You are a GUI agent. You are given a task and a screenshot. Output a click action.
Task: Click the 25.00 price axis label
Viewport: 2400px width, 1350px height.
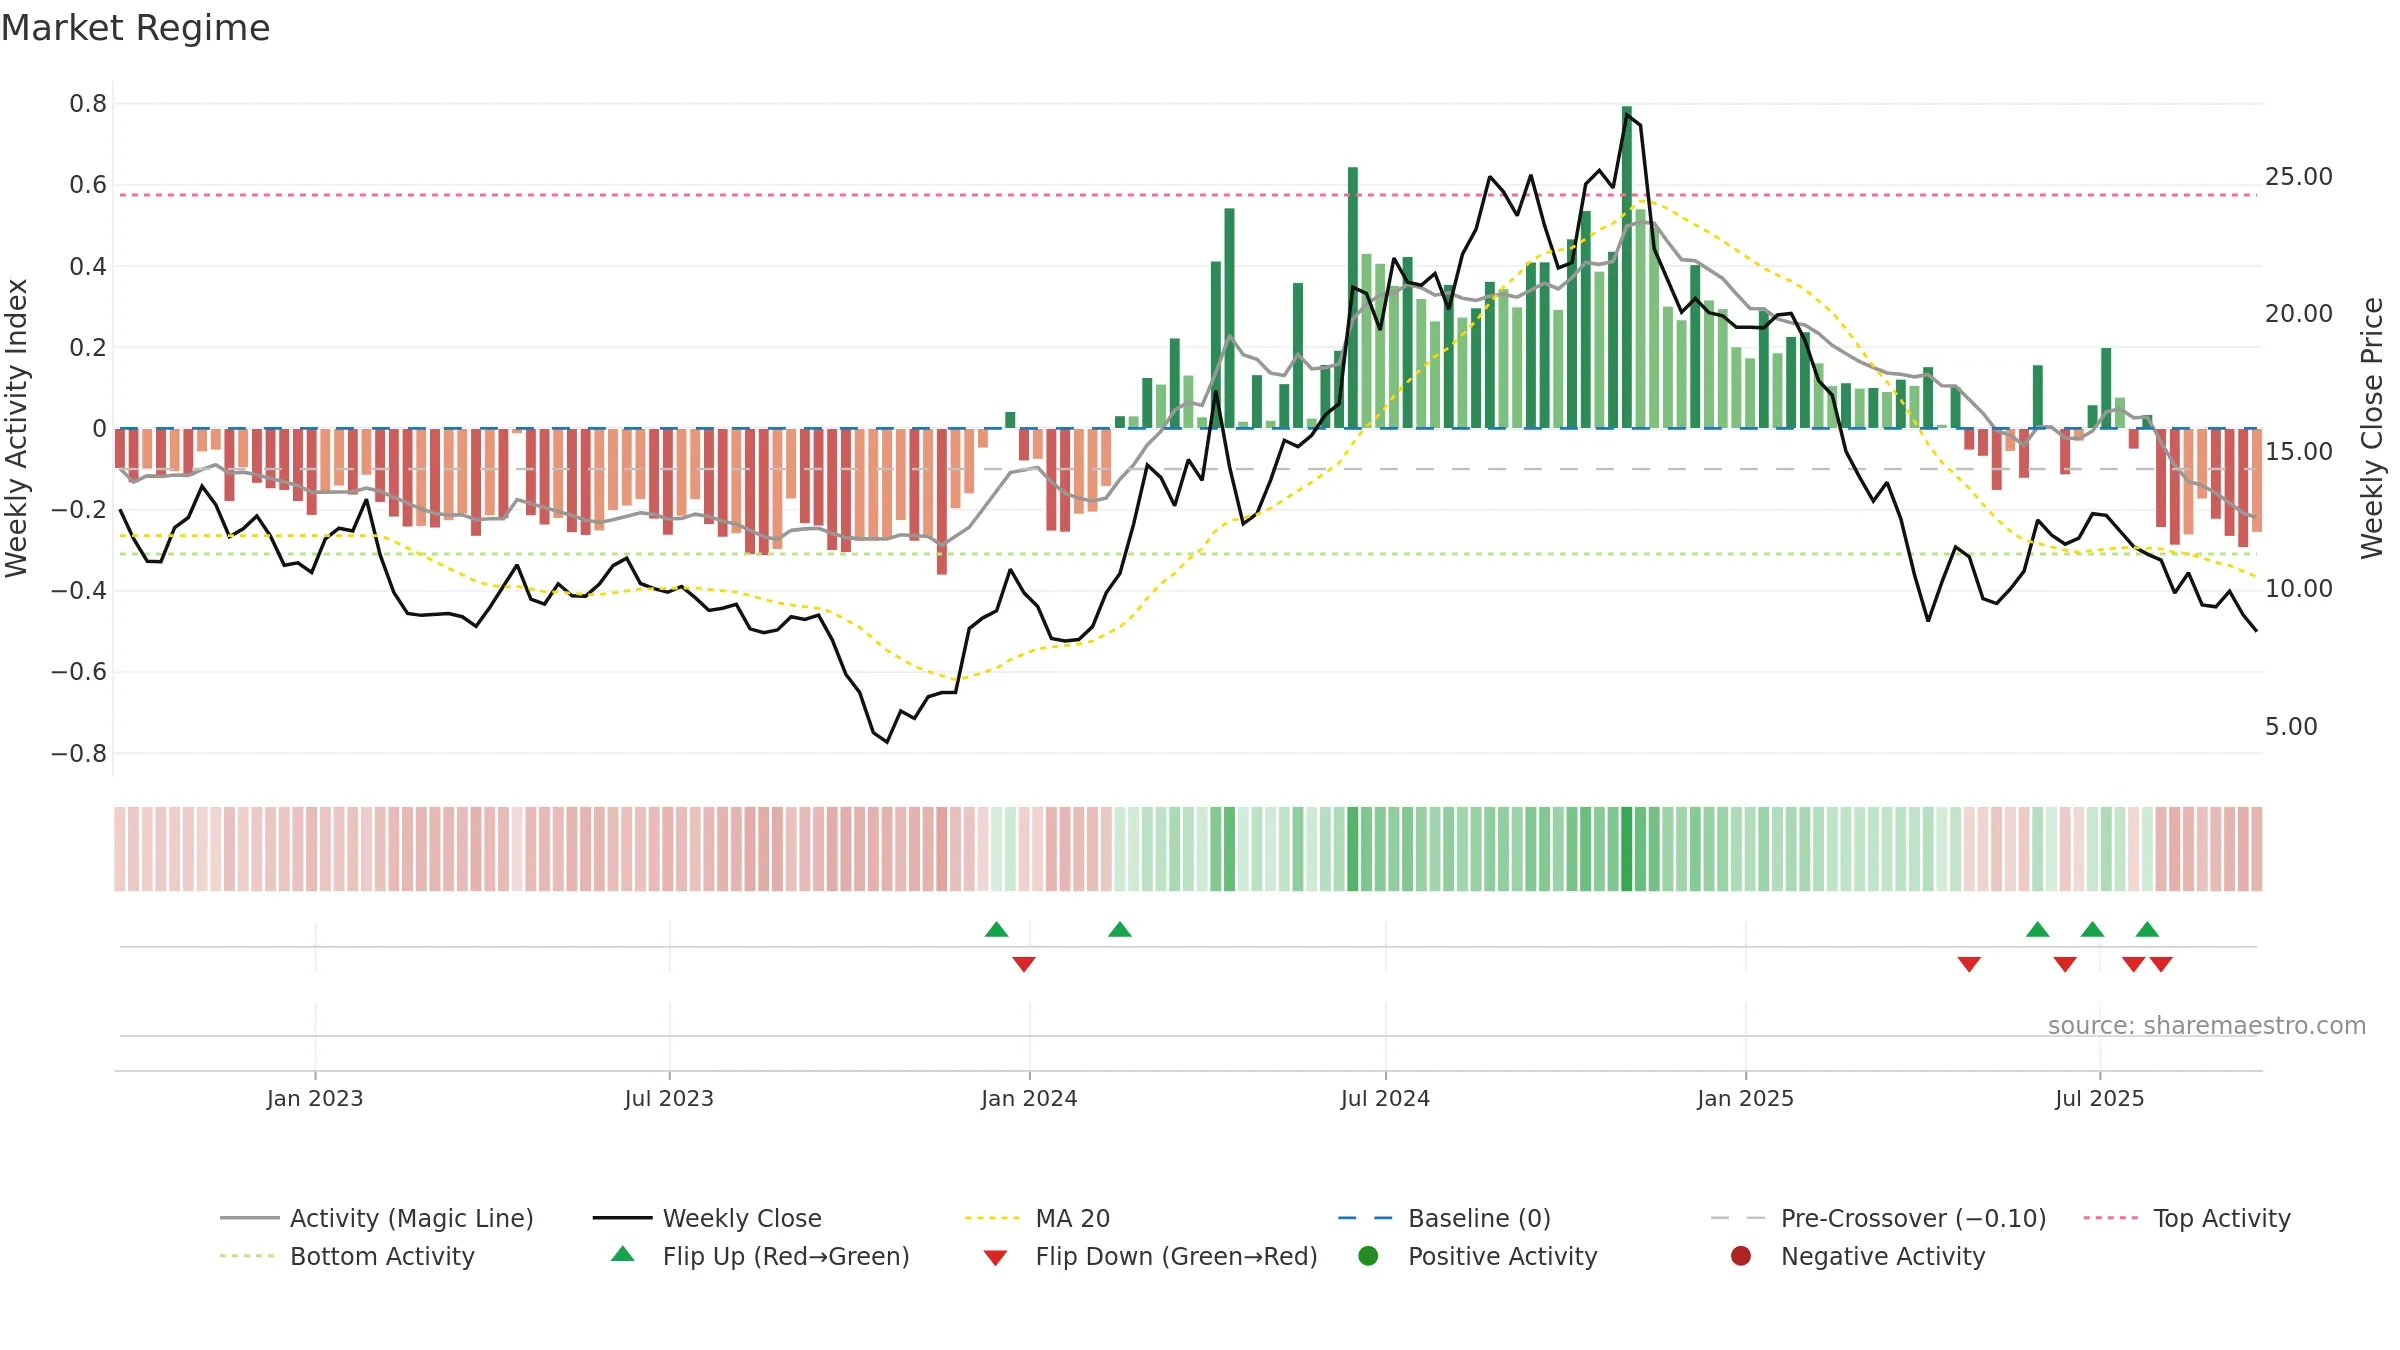[2298, 177]
